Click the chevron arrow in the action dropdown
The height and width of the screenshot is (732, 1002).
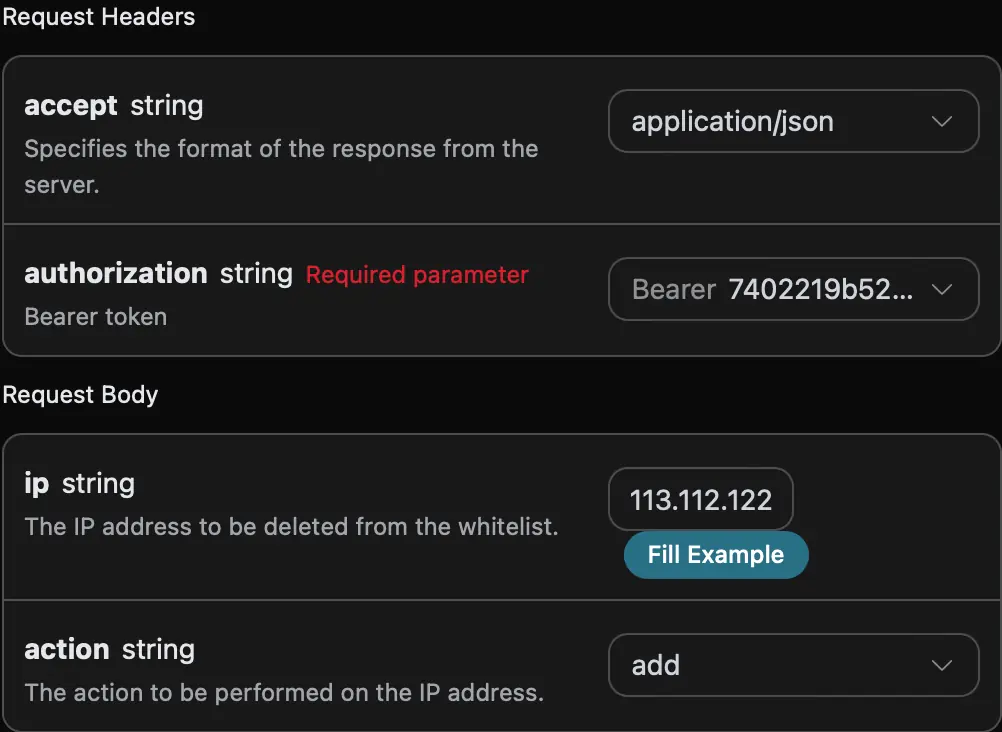941,666
